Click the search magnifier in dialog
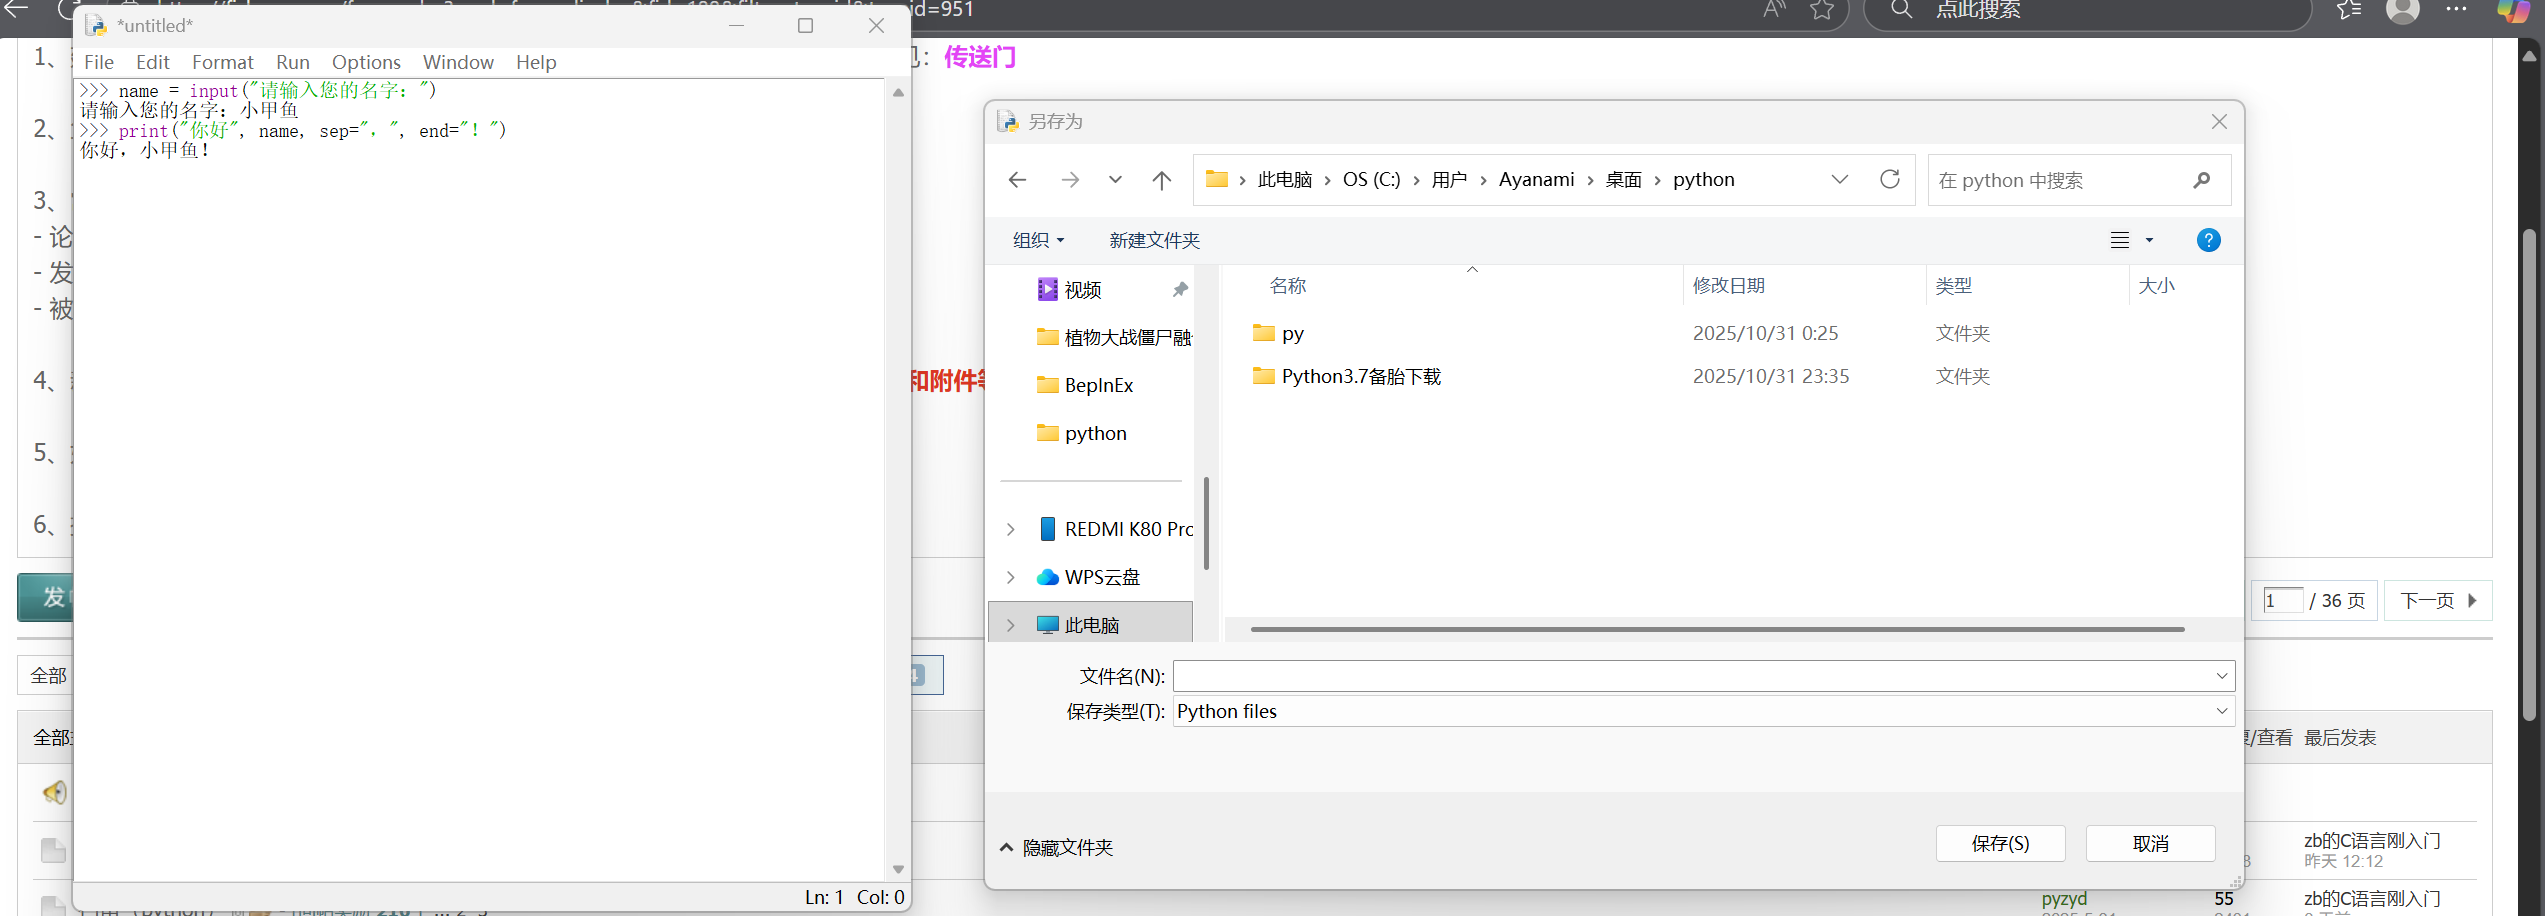 click(2201, 181)
